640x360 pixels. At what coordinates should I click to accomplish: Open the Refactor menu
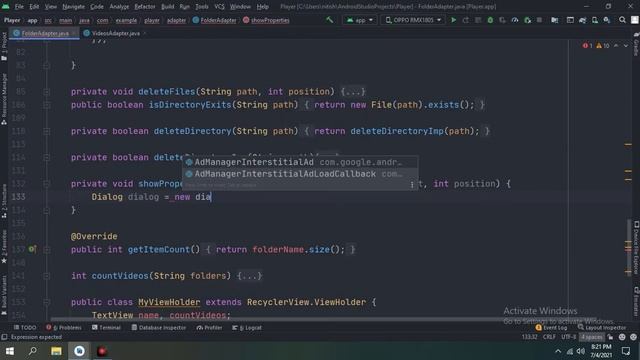[144, 7]
